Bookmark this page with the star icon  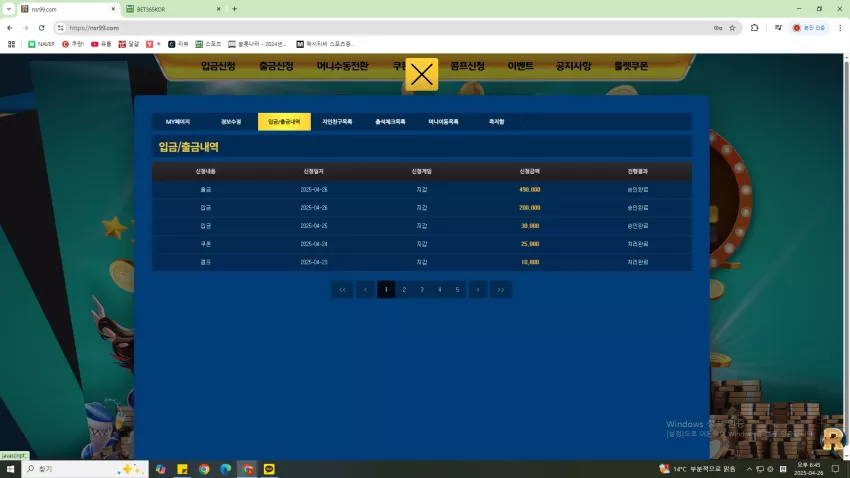(732, 28)
